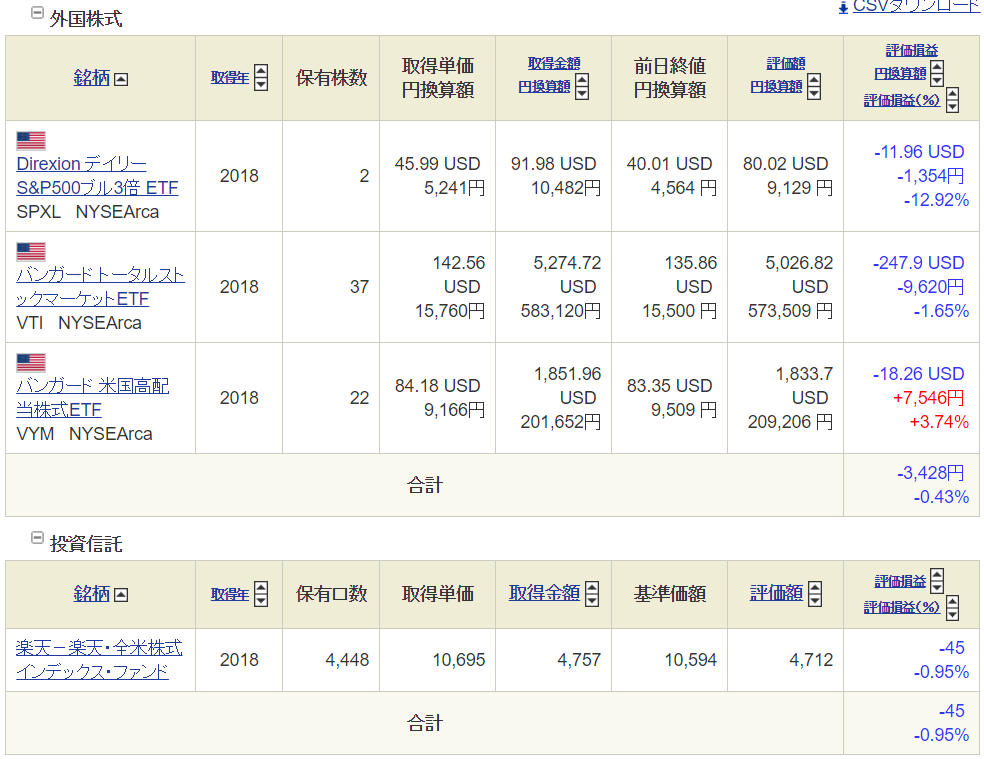Image resolution: width=984 pixels, height=759 pixels.
Task: Click sort arrows beside investment trusts 評価損益(%)
Action: [952, 608]
